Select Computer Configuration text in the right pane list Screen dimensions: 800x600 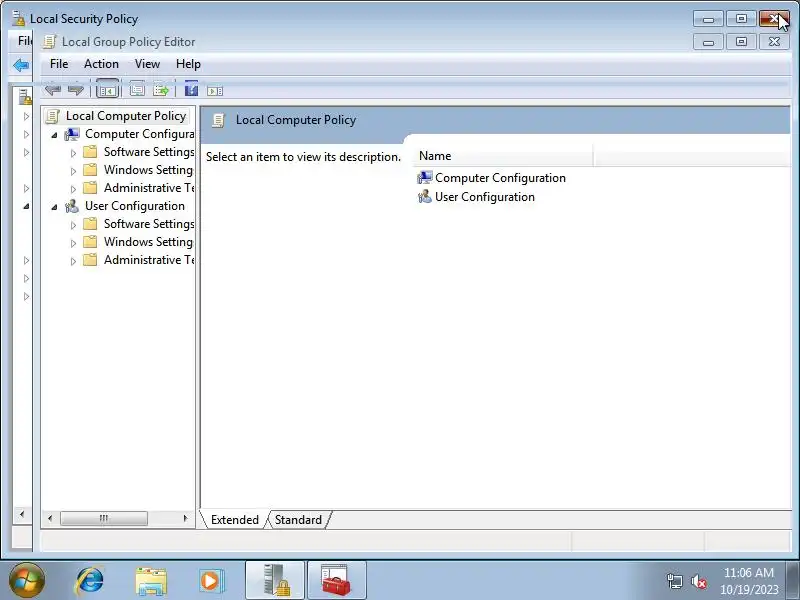pos(500,178)
